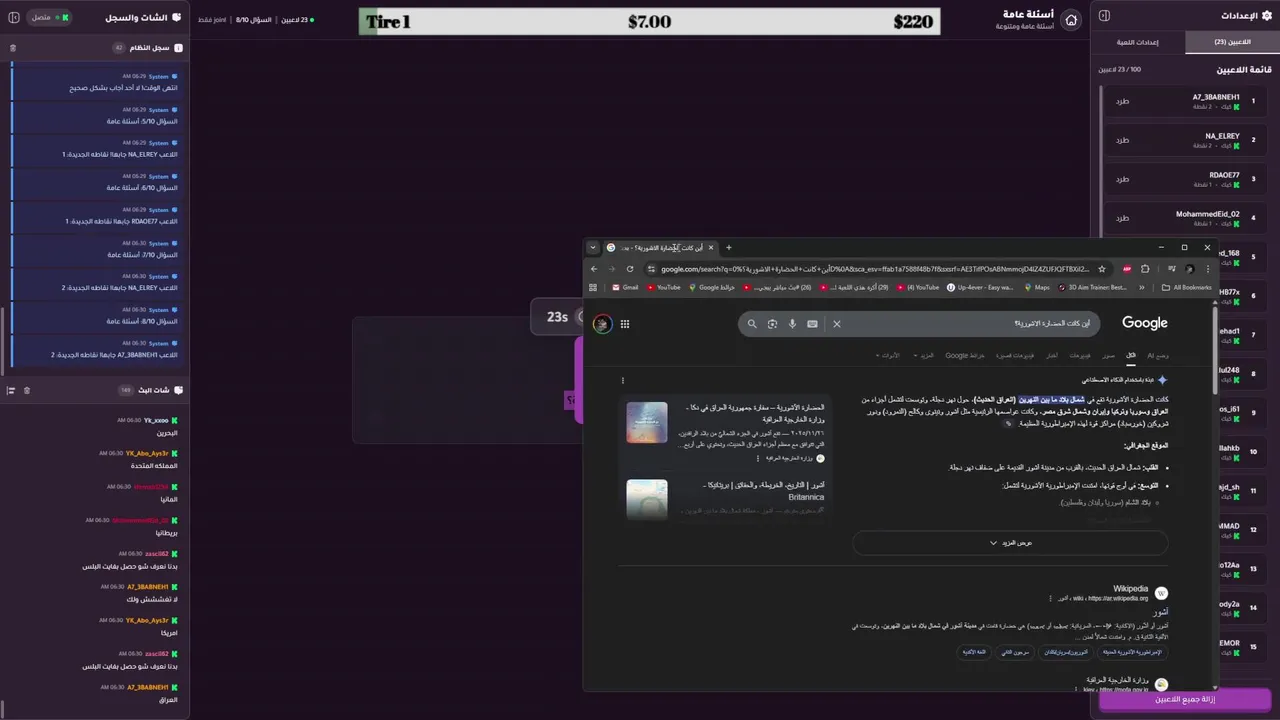Open a new Chrome tab with plus
Image resolution: width=1280 pixels, height=720 pixels.
[x=728, y=247]
